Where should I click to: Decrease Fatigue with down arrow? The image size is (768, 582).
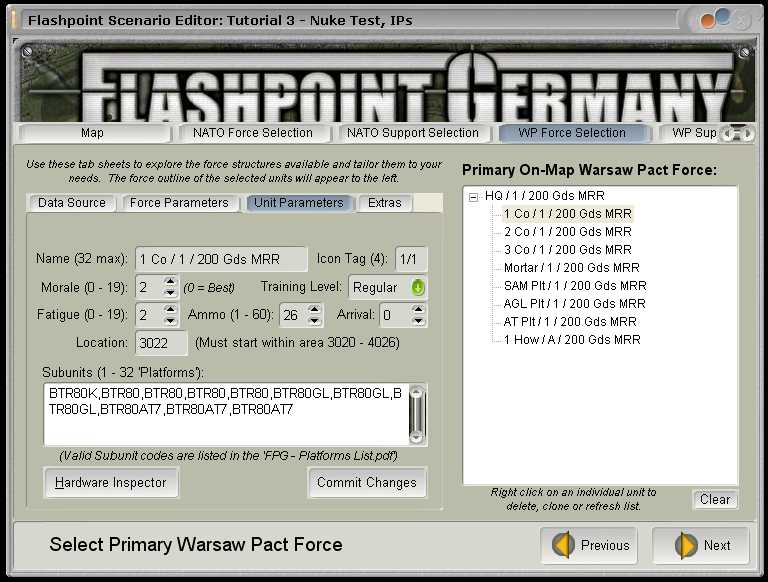click(x=169, y=320)
